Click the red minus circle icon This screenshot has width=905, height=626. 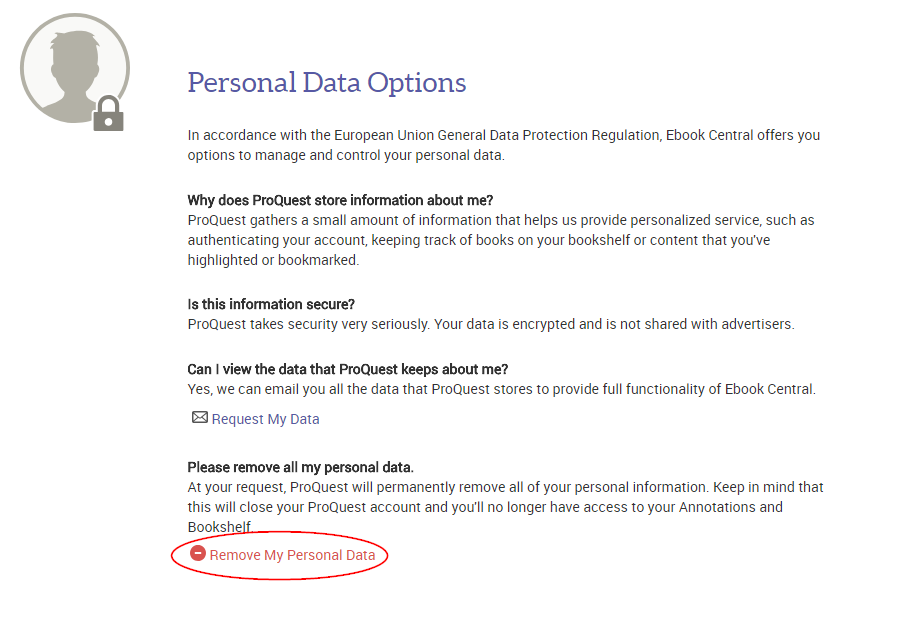(198, 554)
